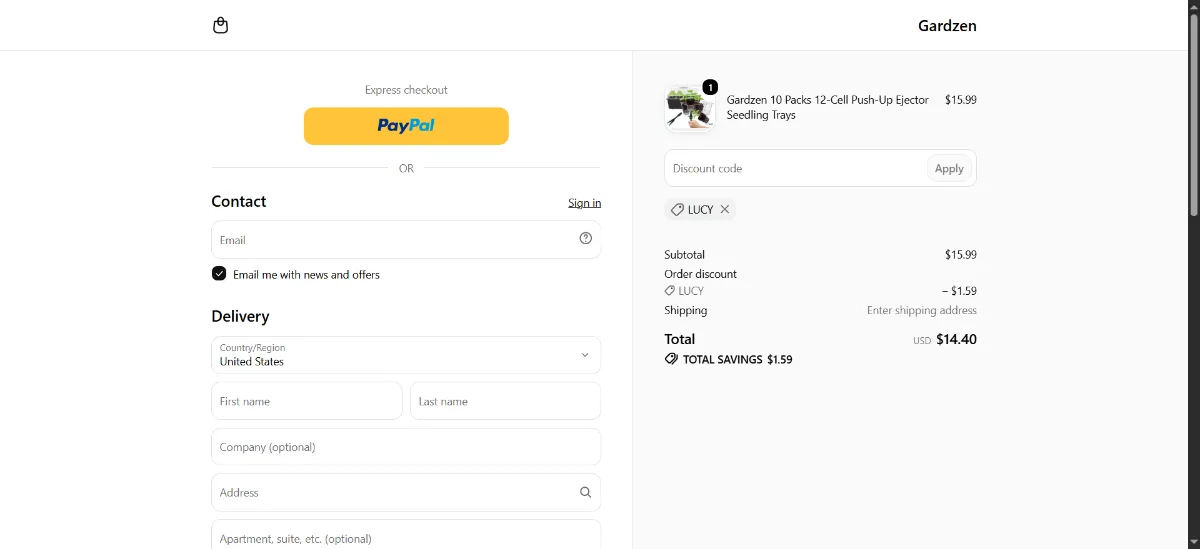Viewport: 1200px width, 549px height.
Task: Click the Delivery heading
Action: [240, 316]
